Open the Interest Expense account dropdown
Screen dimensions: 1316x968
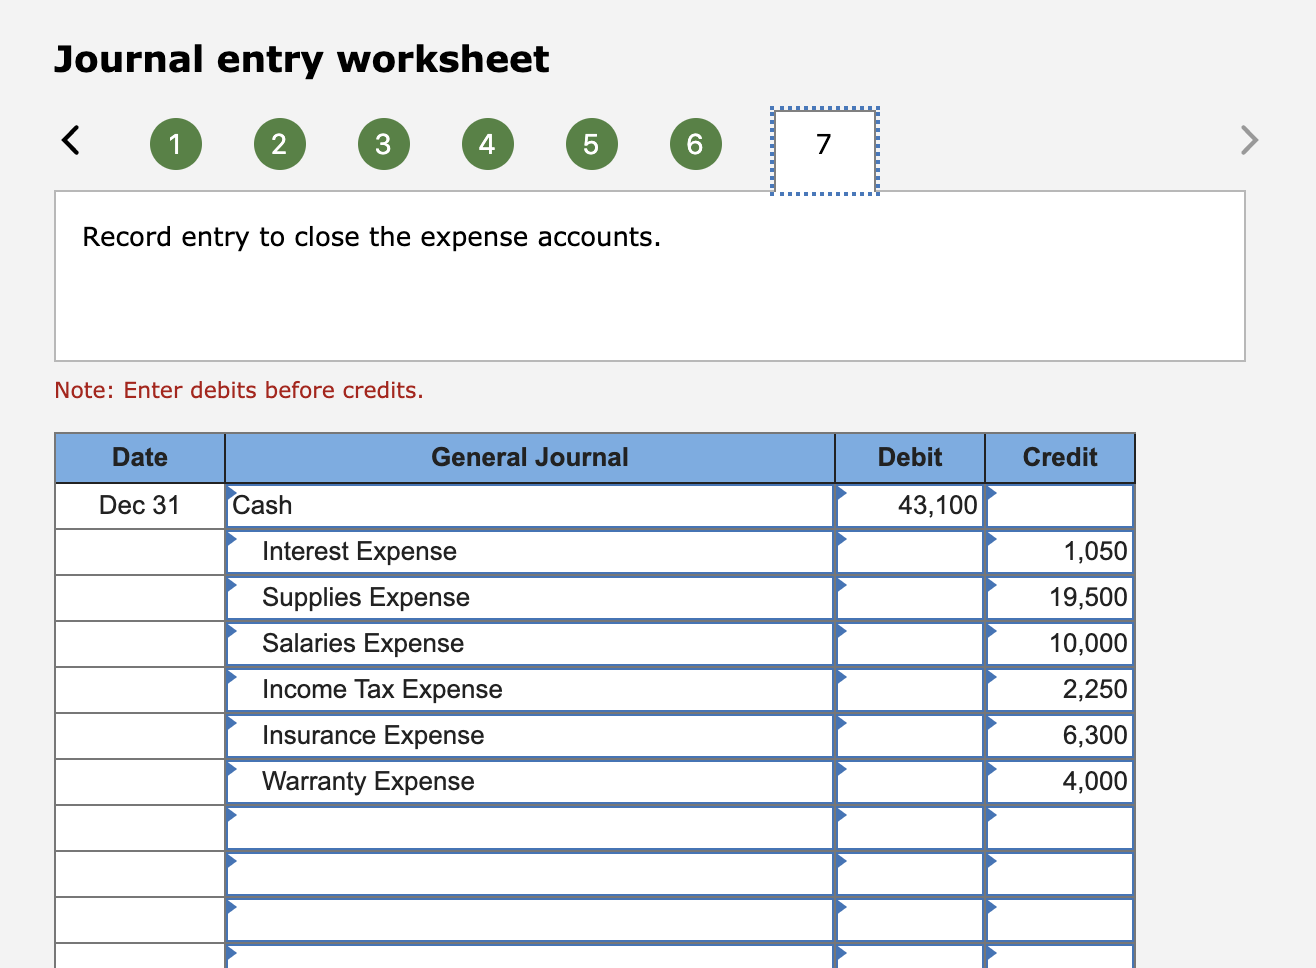click(x=530, y=552)
